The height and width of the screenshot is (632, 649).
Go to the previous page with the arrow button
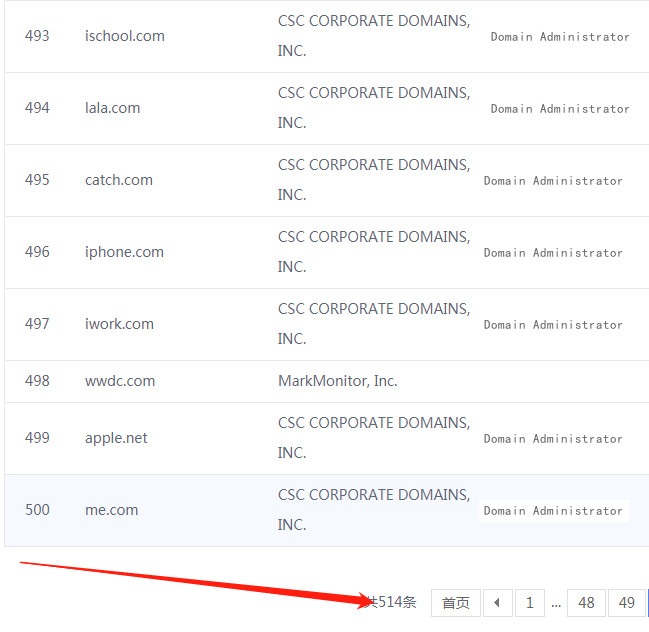tap(498, 603)
